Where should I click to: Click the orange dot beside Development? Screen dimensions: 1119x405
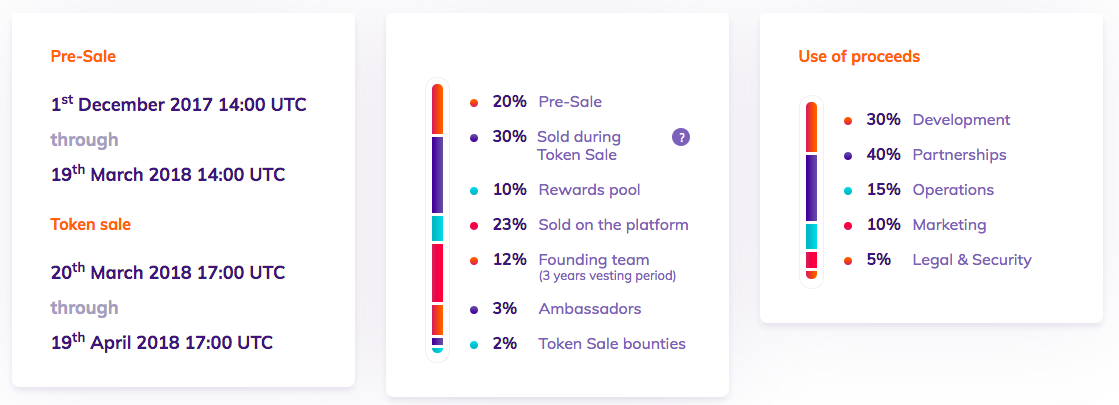(848, 121)
